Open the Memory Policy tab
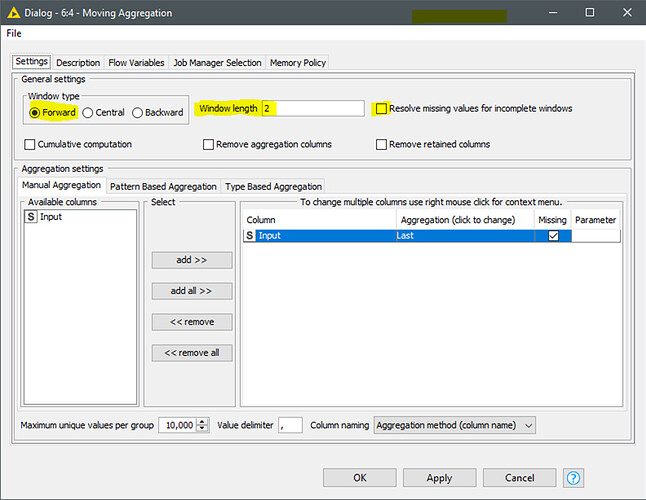Image resolution: width=646 pixels, height=500 pixels. coord(297,63)
